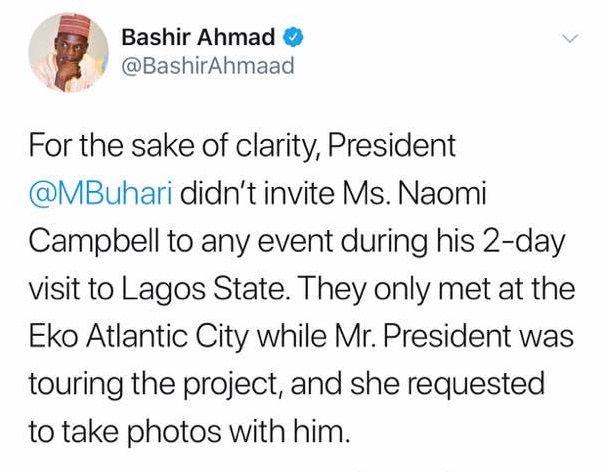Open the tweet options chevron
The image size is (606, 472).
pos(571,39)
